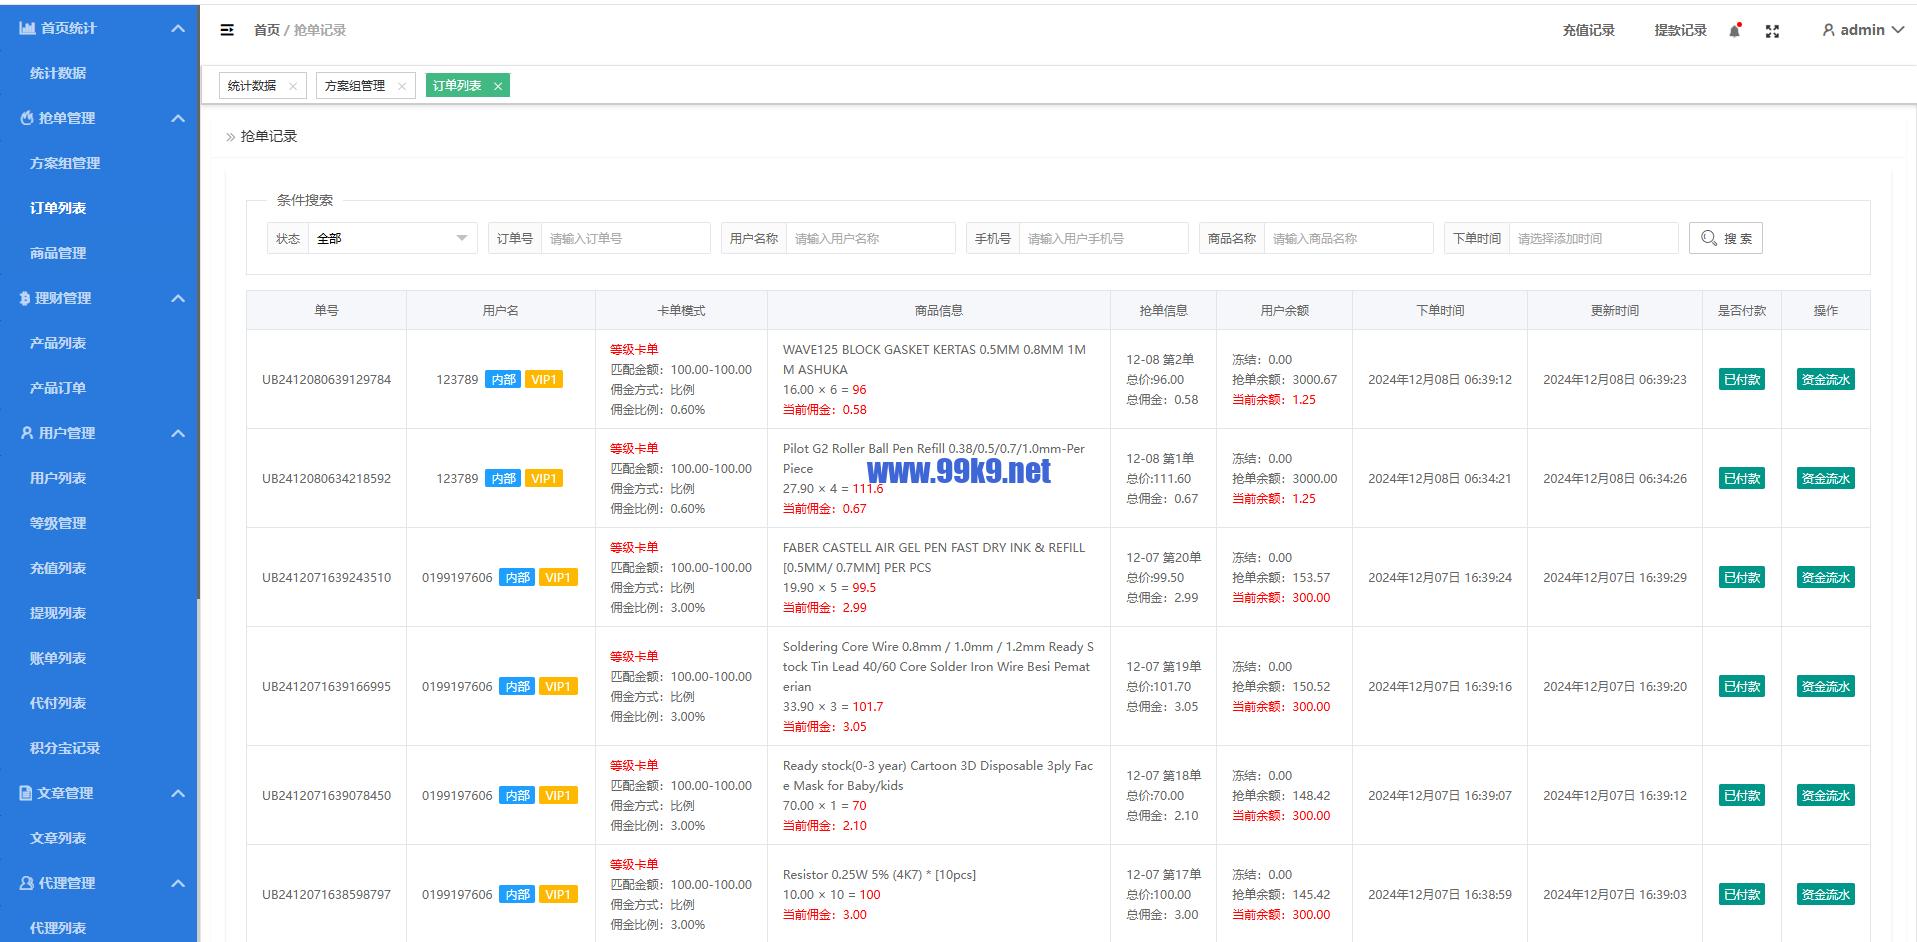Open 统计数据 in the sidebar
1917x942 pixels.
click(58, 73)
